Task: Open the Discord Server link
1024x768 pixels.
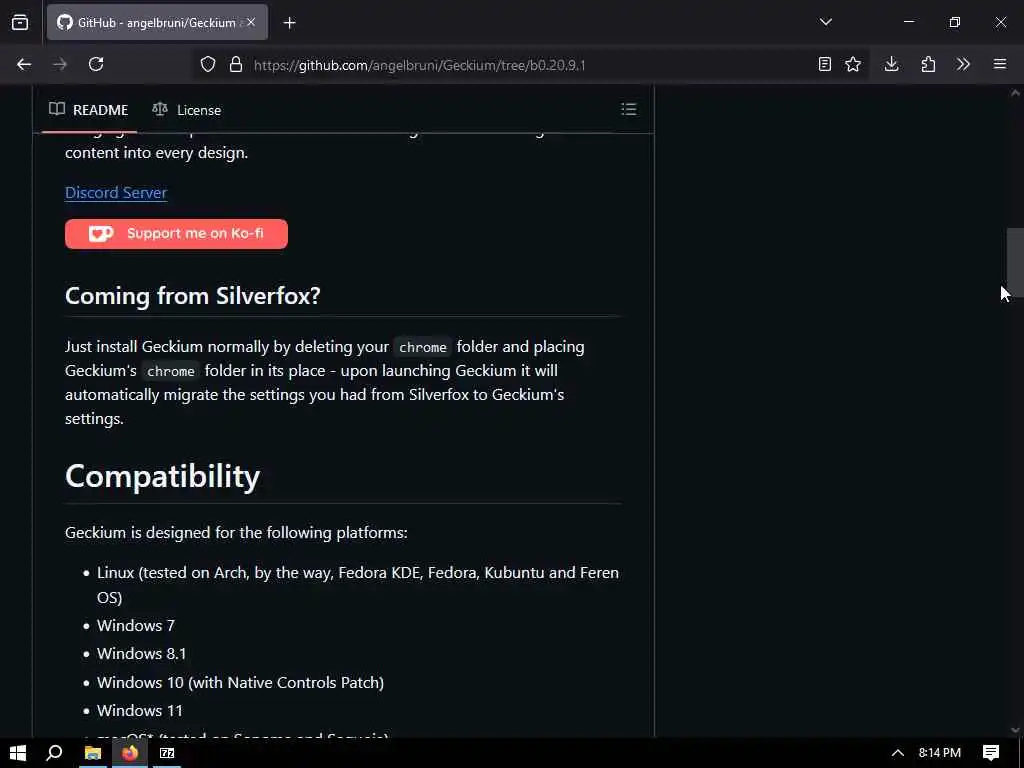Action: click(x=116, y=193)
